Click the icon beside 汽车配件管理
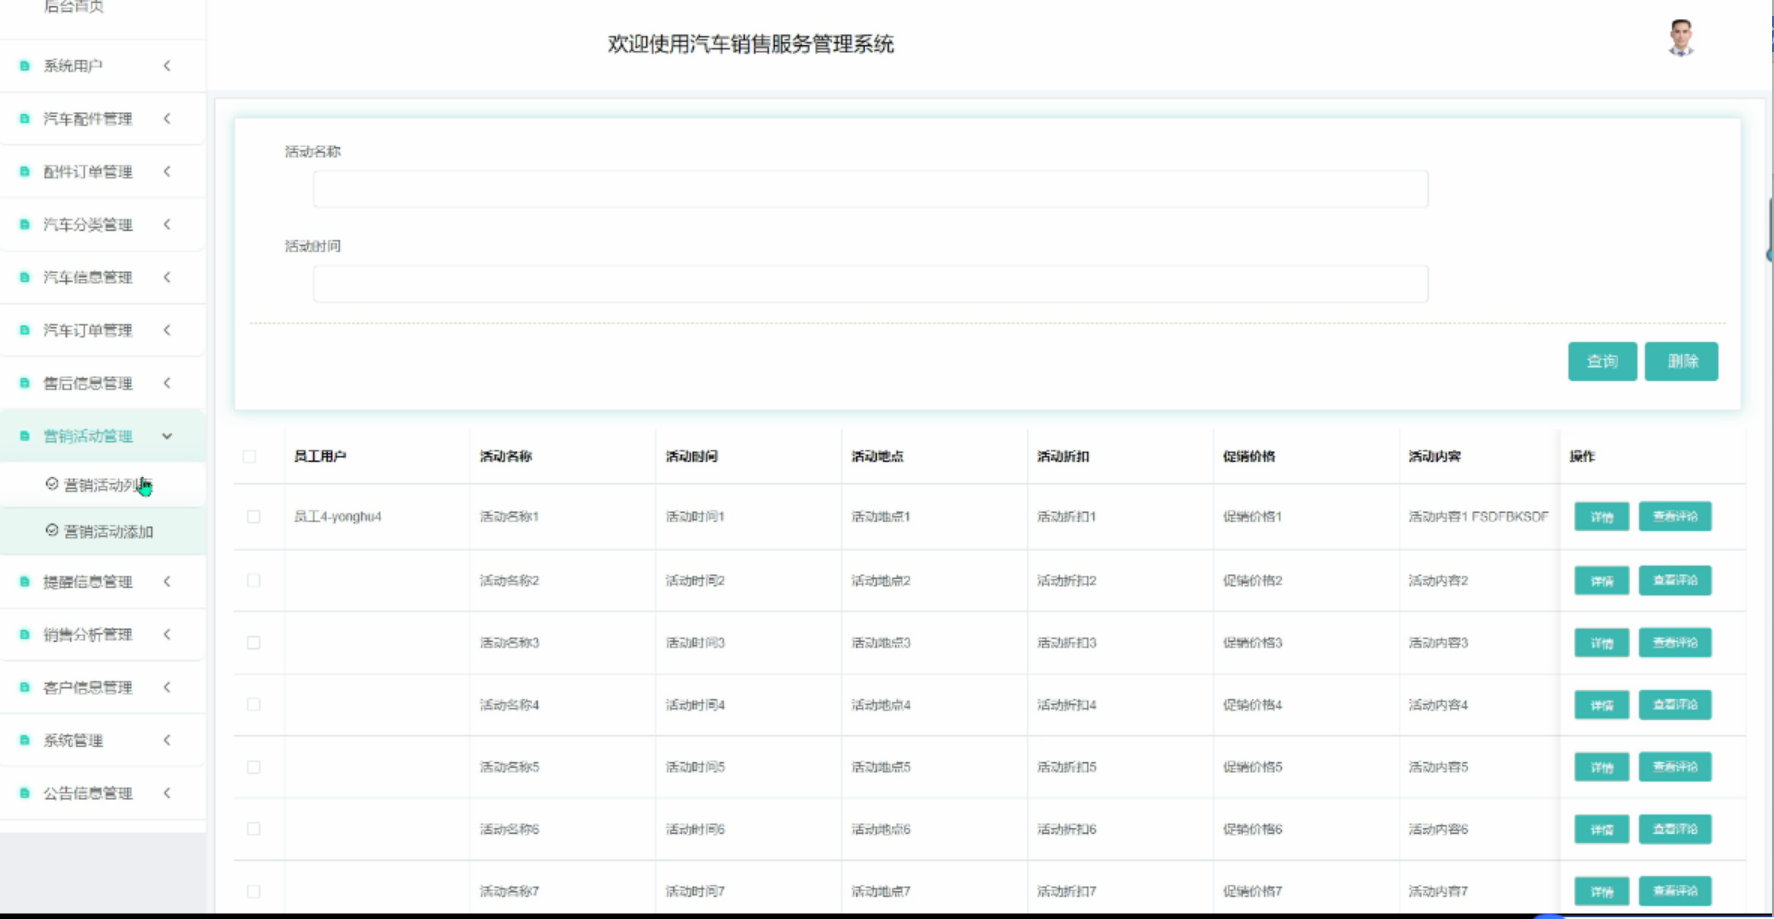This screenshot has width=1774, height=919. pyautogui.click(x=25, y=119)
